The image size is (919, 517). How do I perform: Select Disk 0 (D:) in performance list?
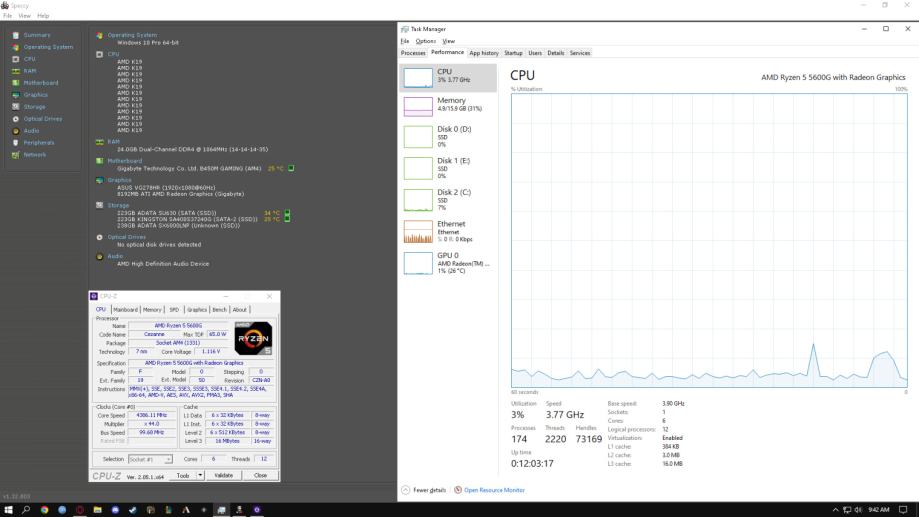click(x=448, y=137)
